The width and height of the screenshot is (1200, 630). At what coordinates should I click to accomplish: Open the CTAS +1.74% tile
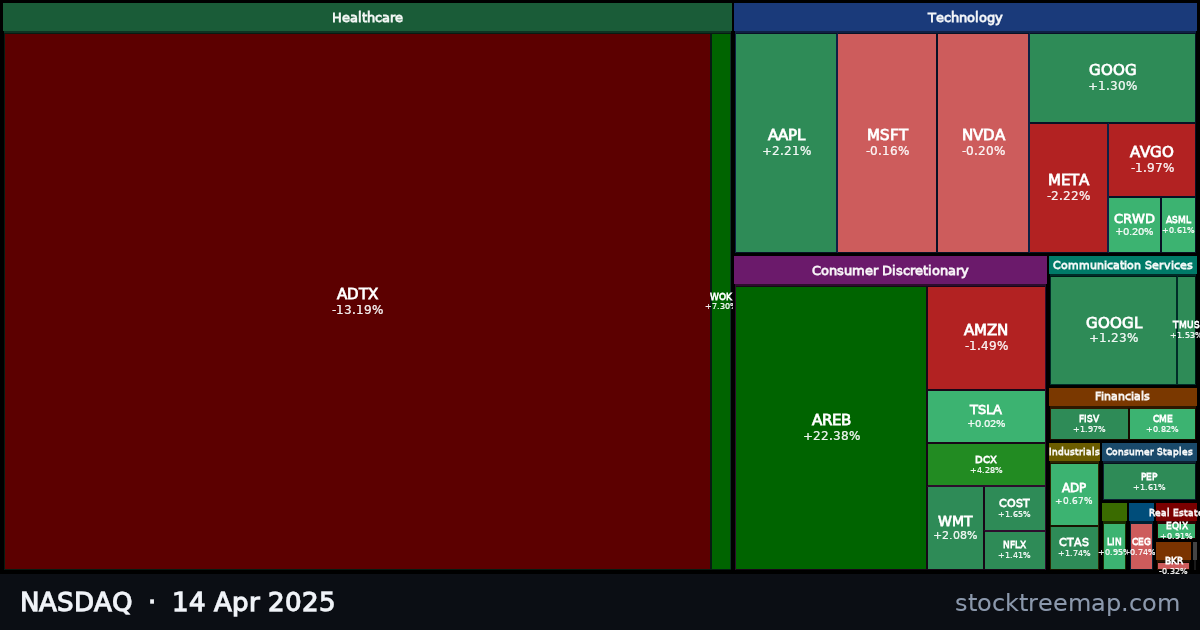pos(1074,548)
